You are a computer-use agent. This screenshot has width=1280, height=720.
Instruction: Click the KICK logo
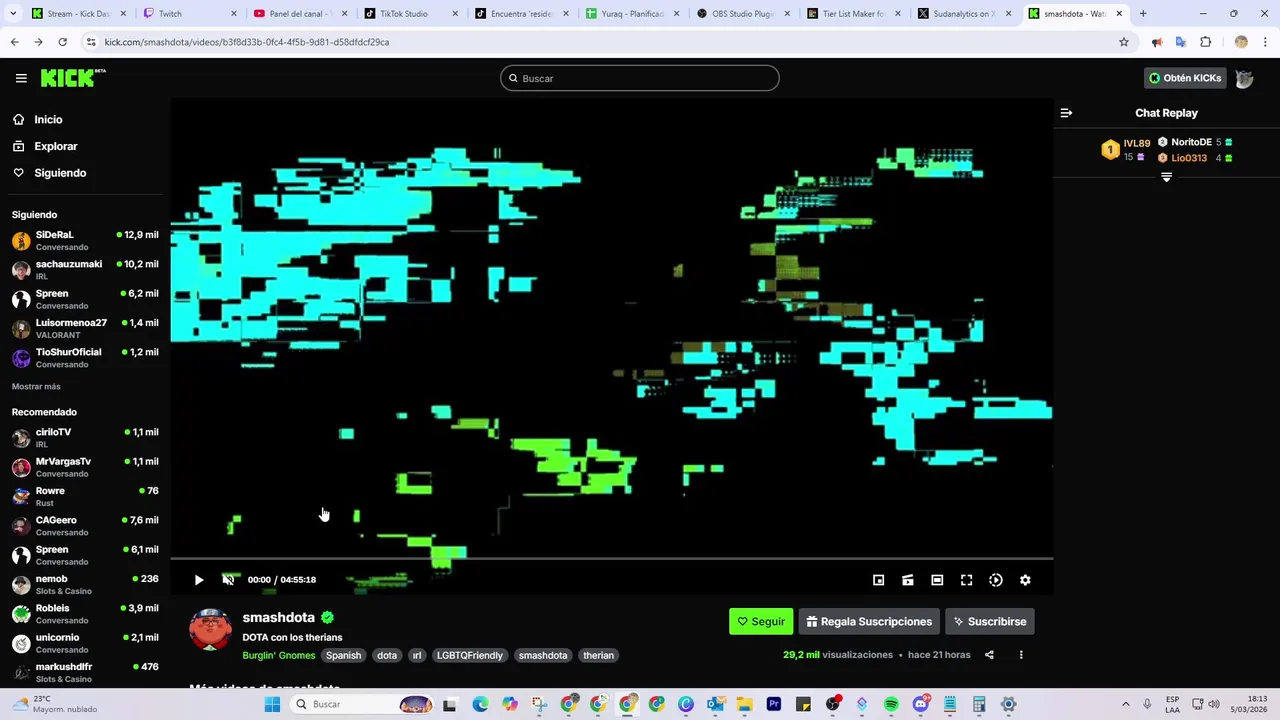pyautogui.click(x=72, y=78)
